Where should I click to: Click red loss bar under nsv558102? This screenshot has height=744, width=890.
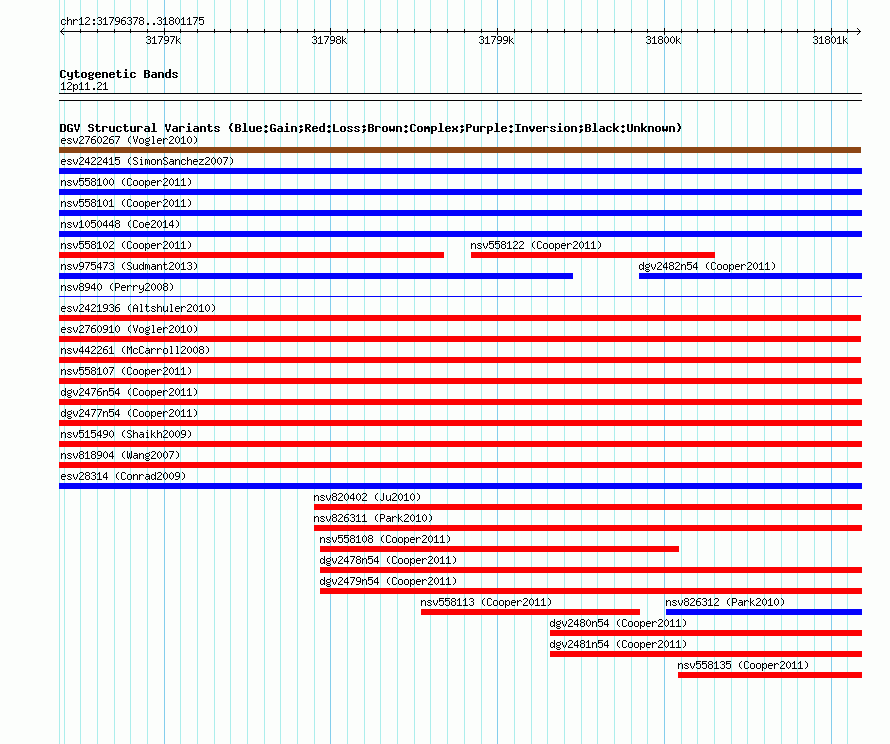point(251,255)
